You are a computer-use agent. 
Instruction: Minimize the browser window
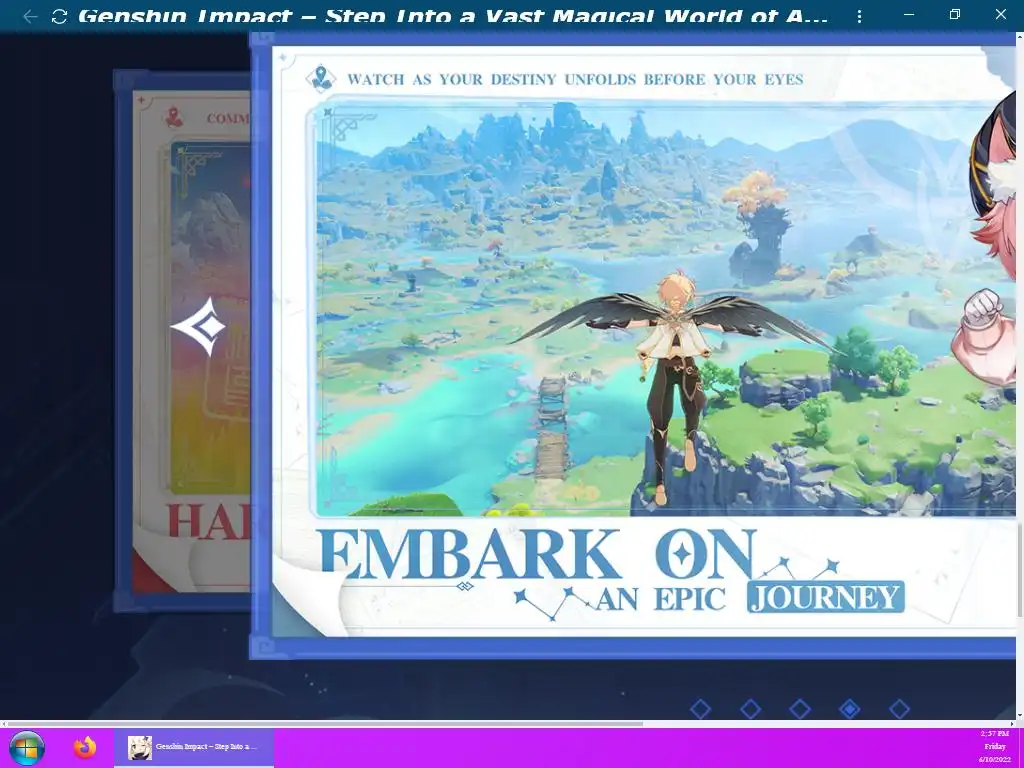coord(908,14)
